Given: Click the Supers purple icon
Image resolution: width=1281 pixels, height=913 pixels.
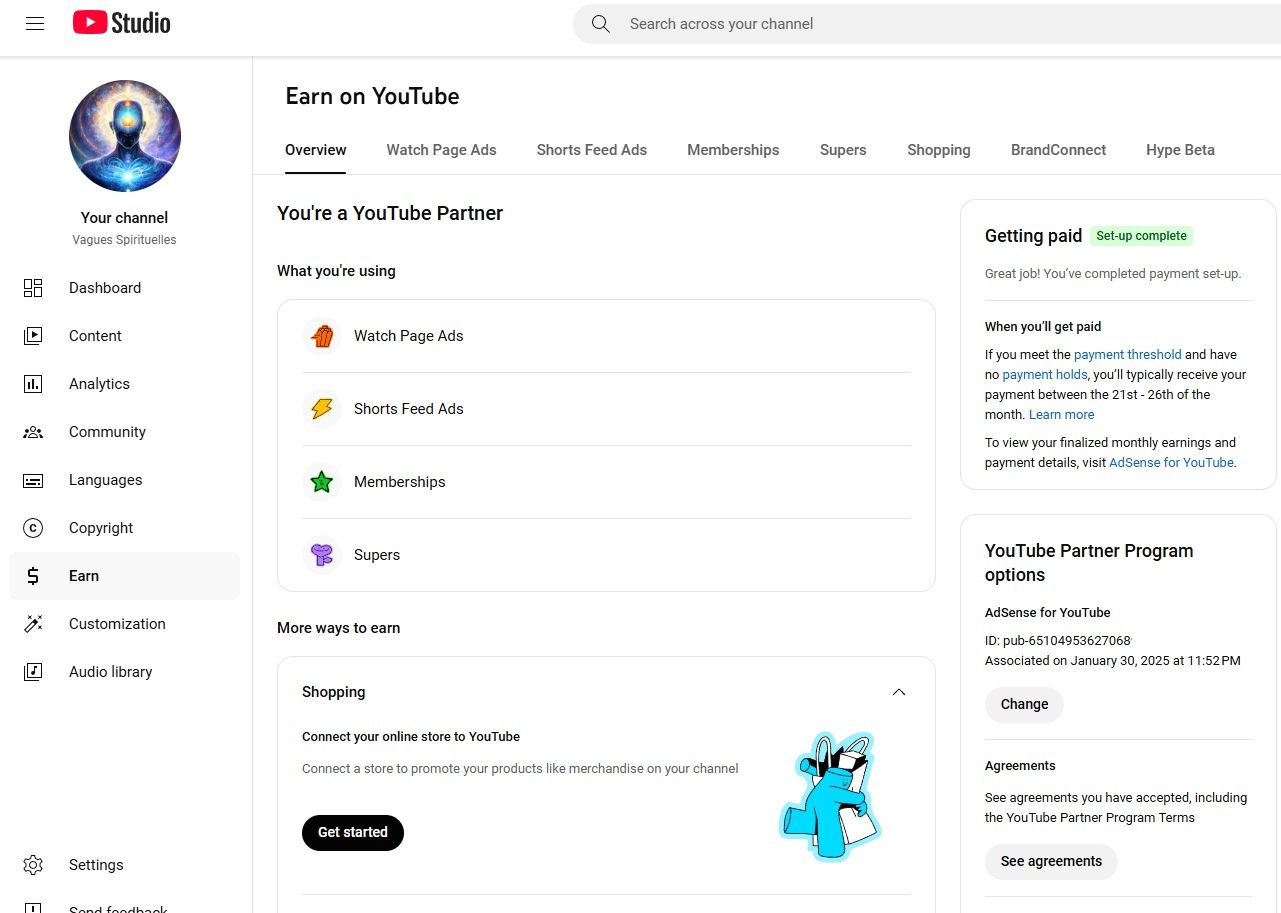Looking at the screenshot, I should point(322,555).
